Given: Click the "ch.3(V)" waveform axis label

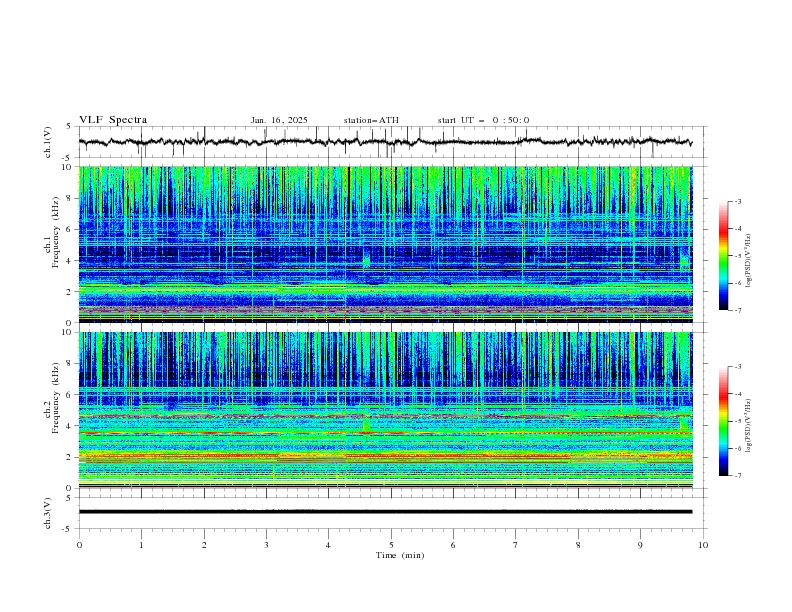Looking at the screenshot, I should (x=47, y=513).
